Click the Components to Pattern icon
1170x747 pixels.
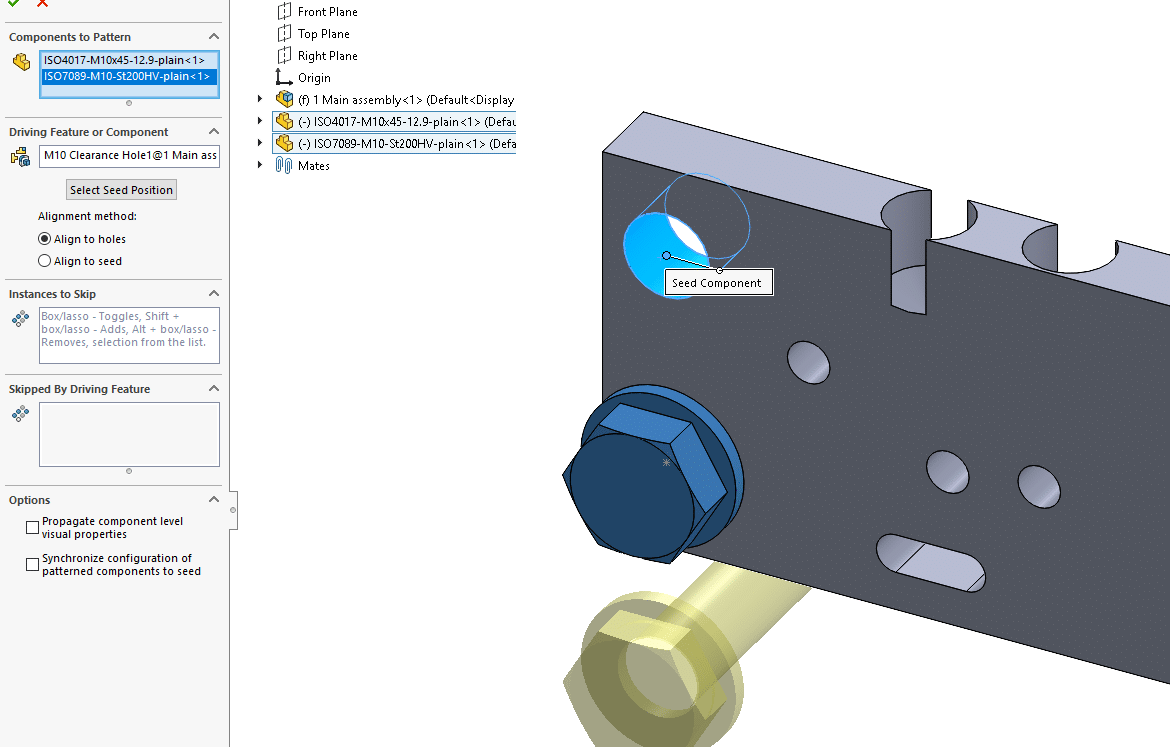[21, 62]
